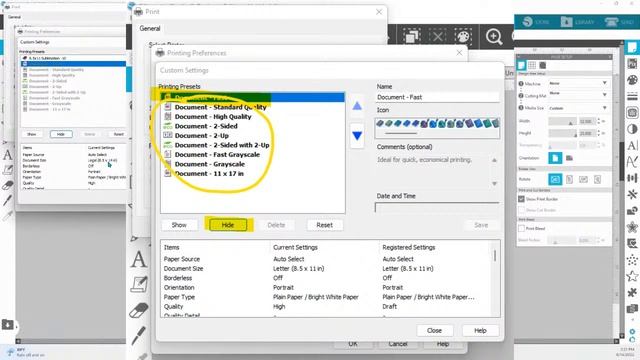Move preset down with blue down arrow
Screen dimensions: 640x360
[x=357, y=136]
